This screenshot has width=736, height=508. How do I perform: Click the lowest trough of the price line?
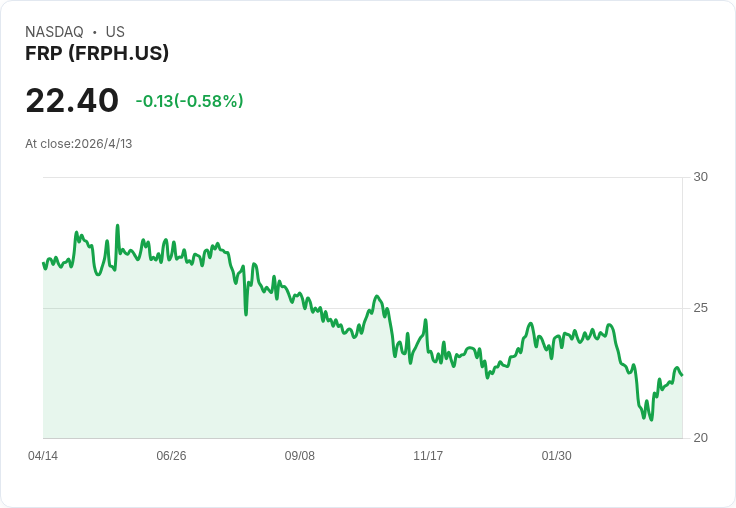(x=651, y=420)
